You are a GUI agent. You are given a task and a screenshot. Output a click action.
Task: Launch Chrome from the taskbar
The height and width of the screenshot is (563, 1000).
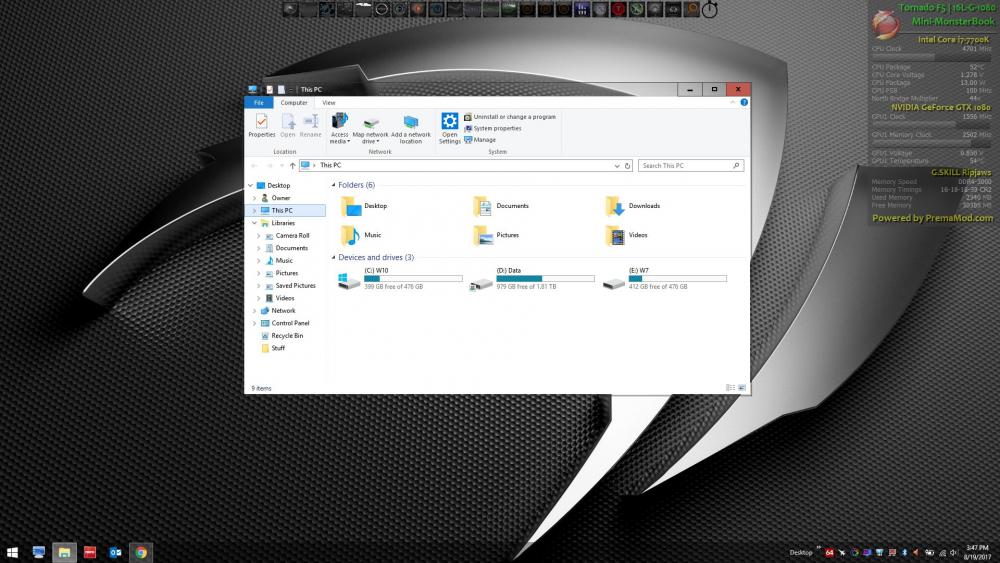[x=141, y=552]
